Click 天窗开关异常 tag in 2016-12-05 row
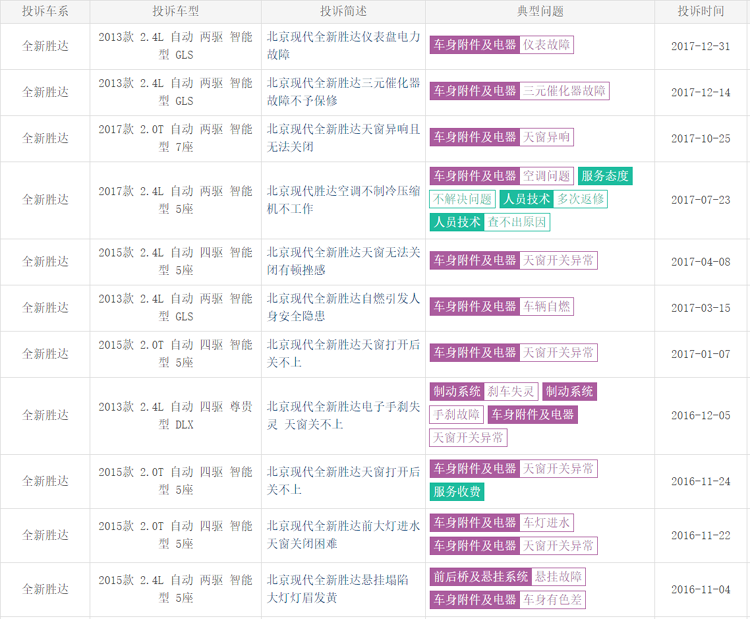The image size is (750, 619). (468, 437)
